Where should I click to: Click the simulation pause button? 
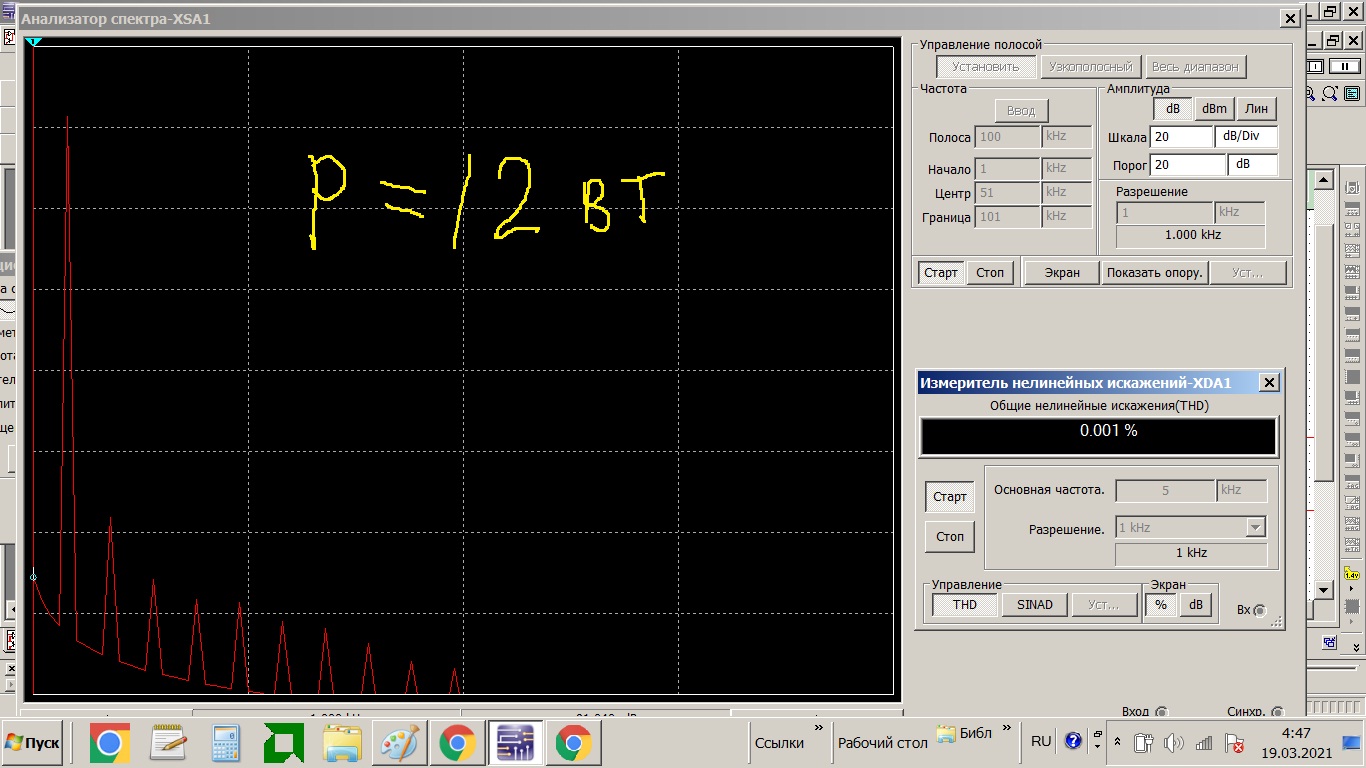(x=1345, y=66)
